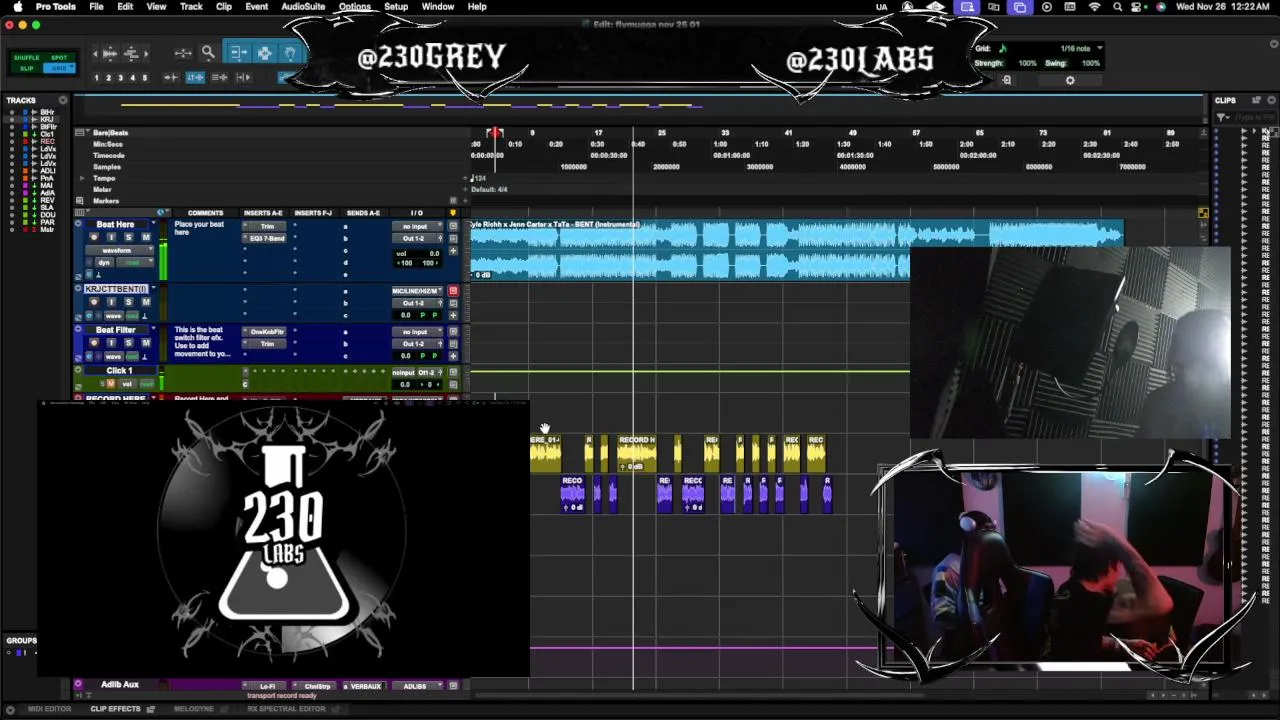Click the horizontal zoom arrows icon
1280x720 pixels.
click(183, 53)
